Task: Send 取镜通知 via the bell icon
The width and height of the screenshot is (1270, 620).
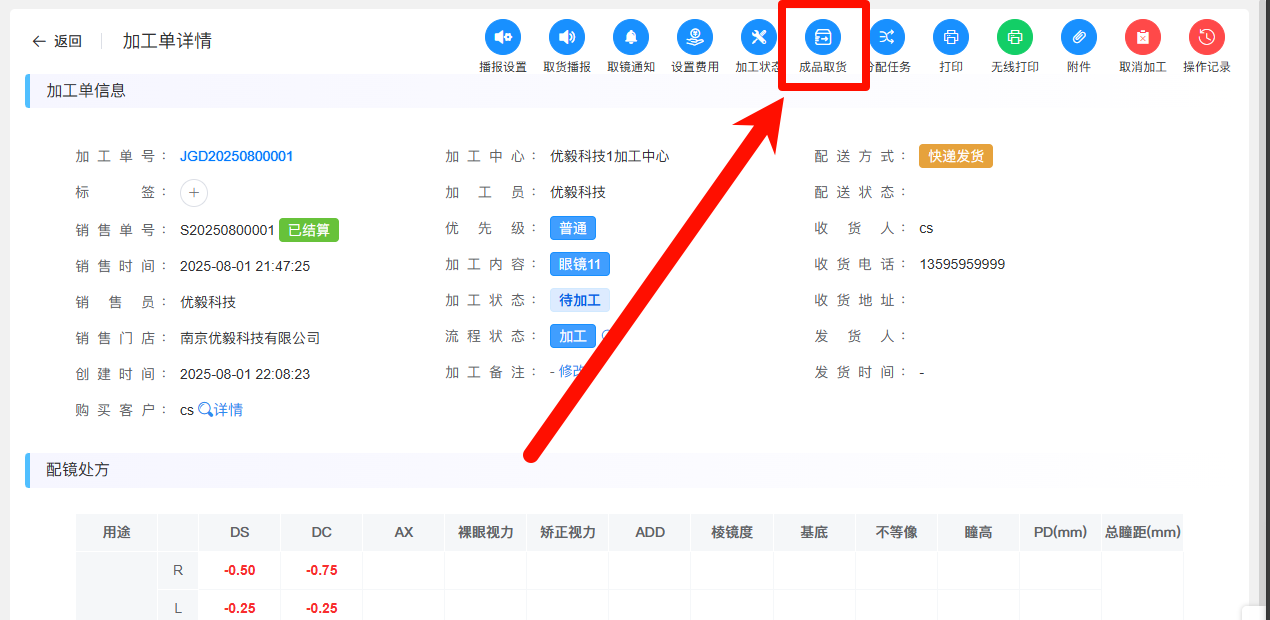Action: tap(631, 38)
